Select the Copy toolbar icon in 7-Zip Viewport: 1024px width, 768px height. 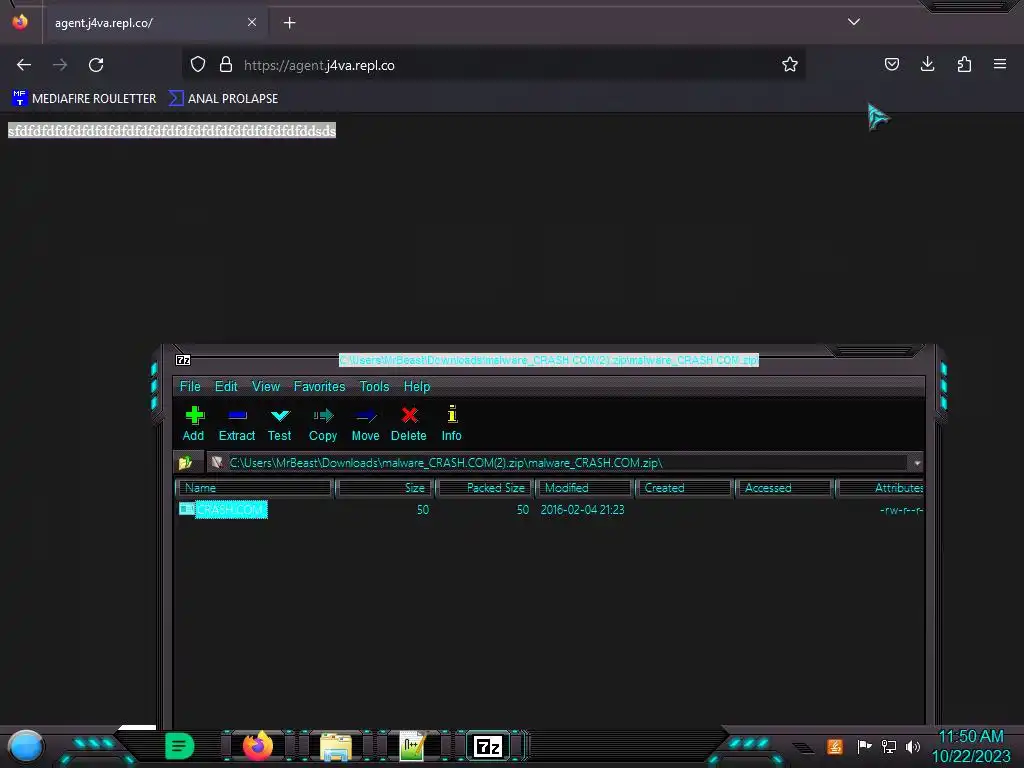[x=323, y=423]
